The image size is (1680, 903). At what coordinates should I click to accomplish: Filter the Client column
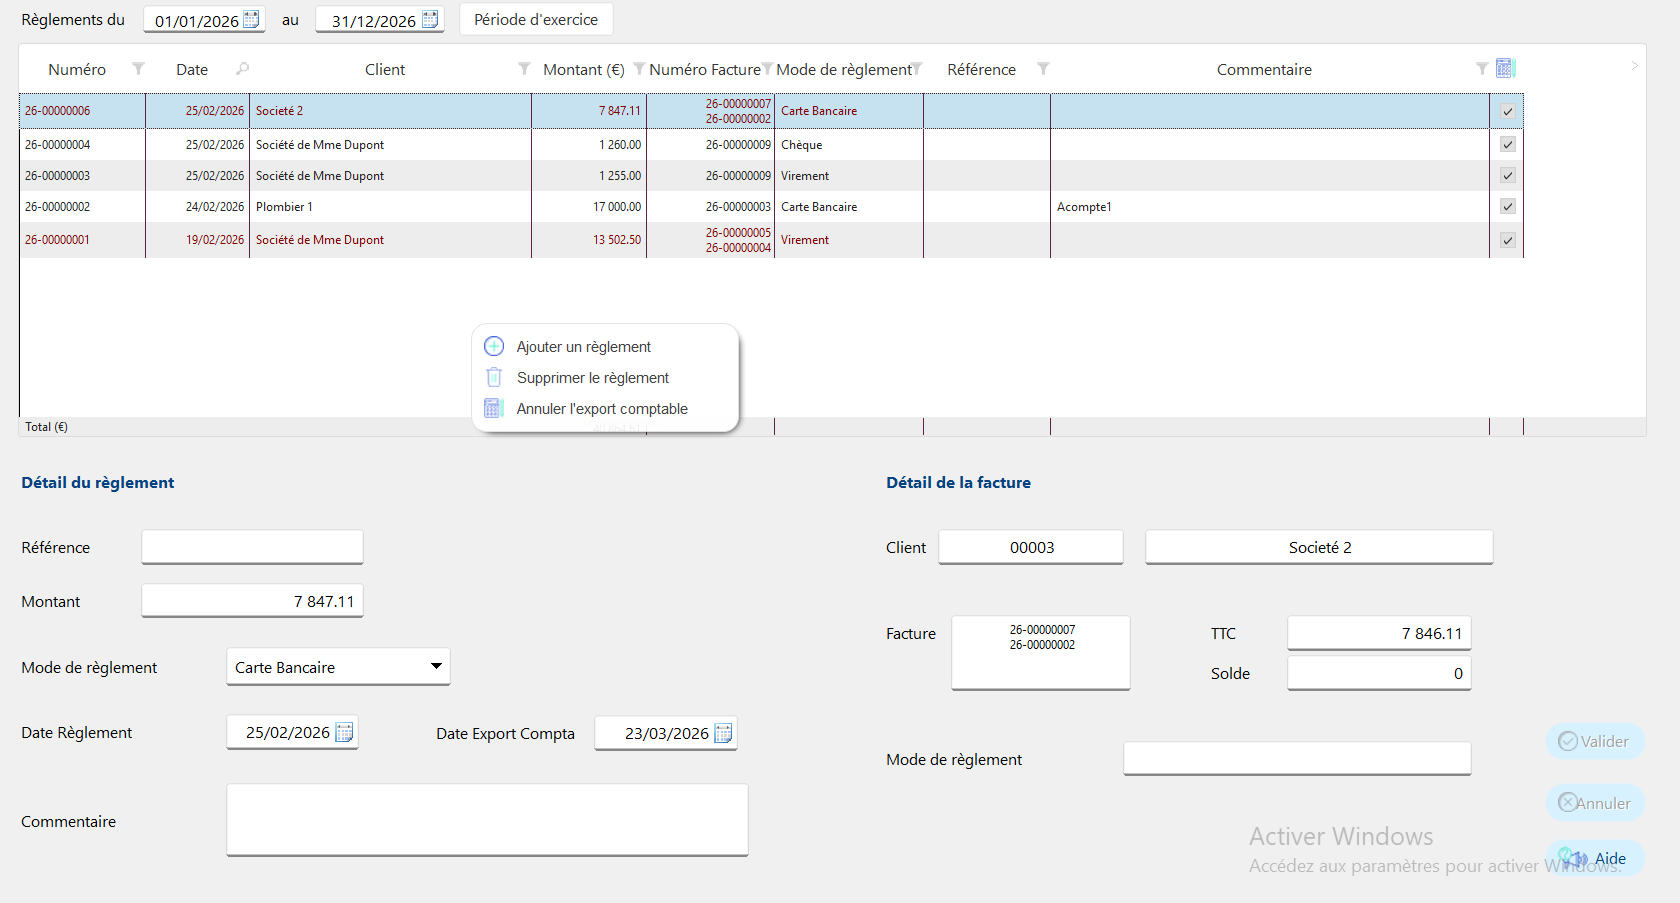524,69
